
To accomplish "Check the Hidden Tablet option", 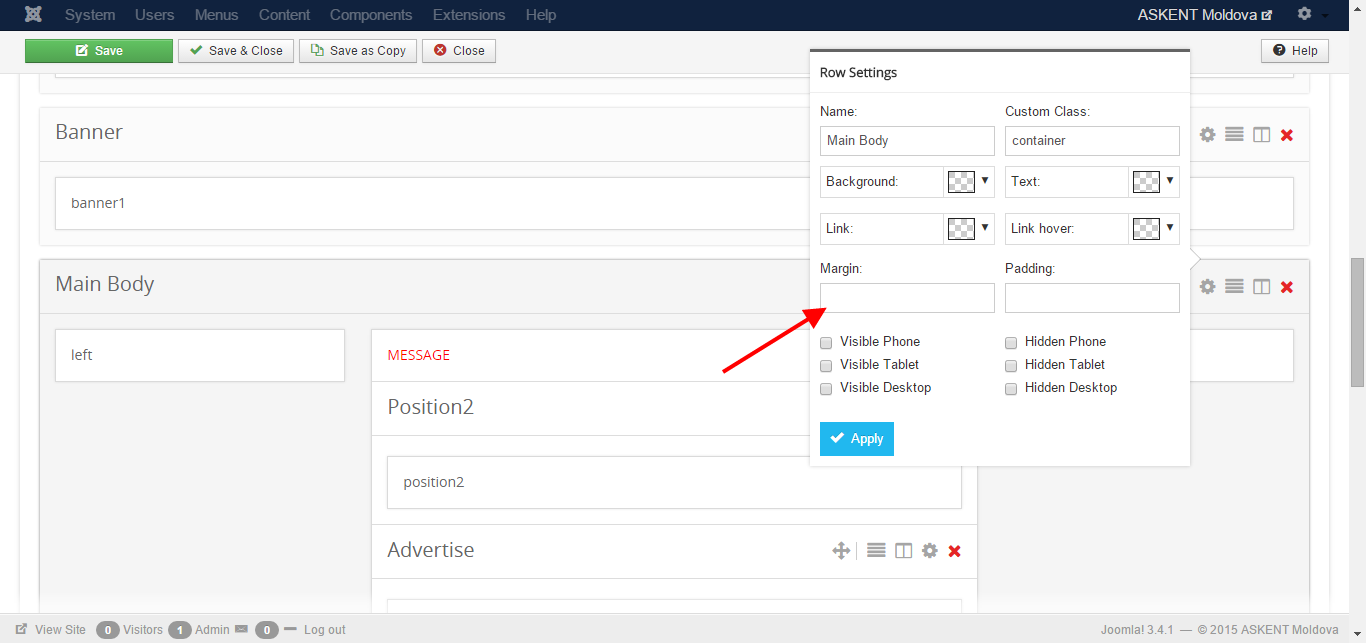I will point(1011,365).
